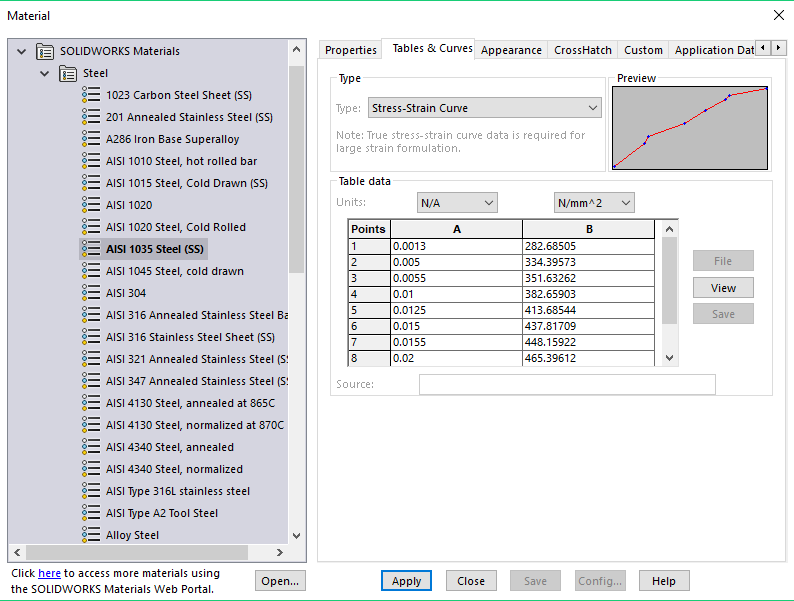Click icon beside AISI 316 Stainless Steel Sheet
This screenshot has width=794, height=601.
pos(91,337)
